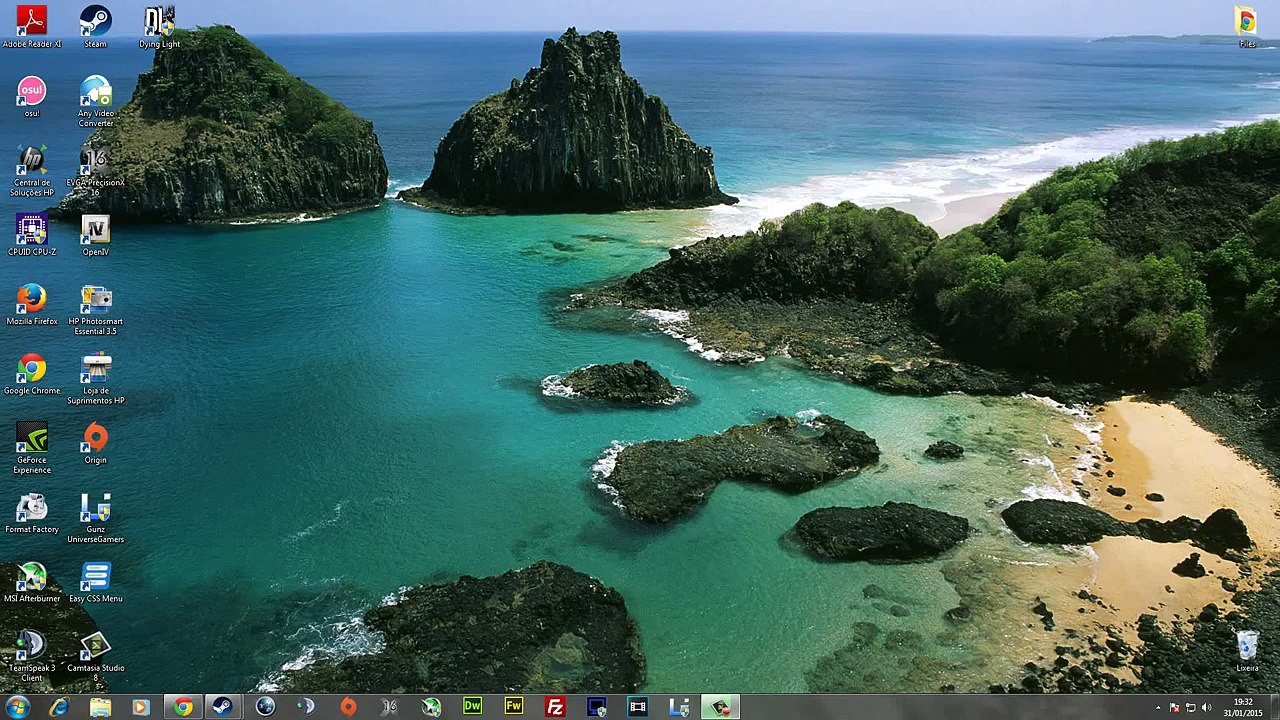Open Steam desktop shortcut
This screenshot has width=1280, height=720.
coord(95,22)
